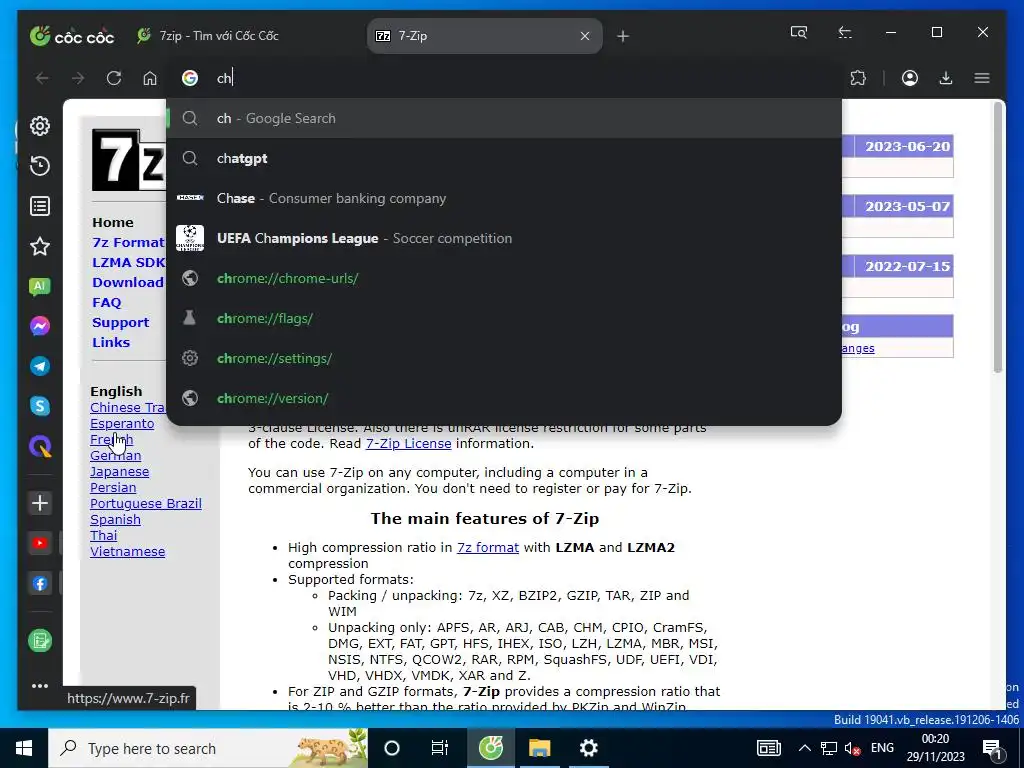Open Skype from the sidebar
The image size is (1024, 768).
click(x=40, y=406)
